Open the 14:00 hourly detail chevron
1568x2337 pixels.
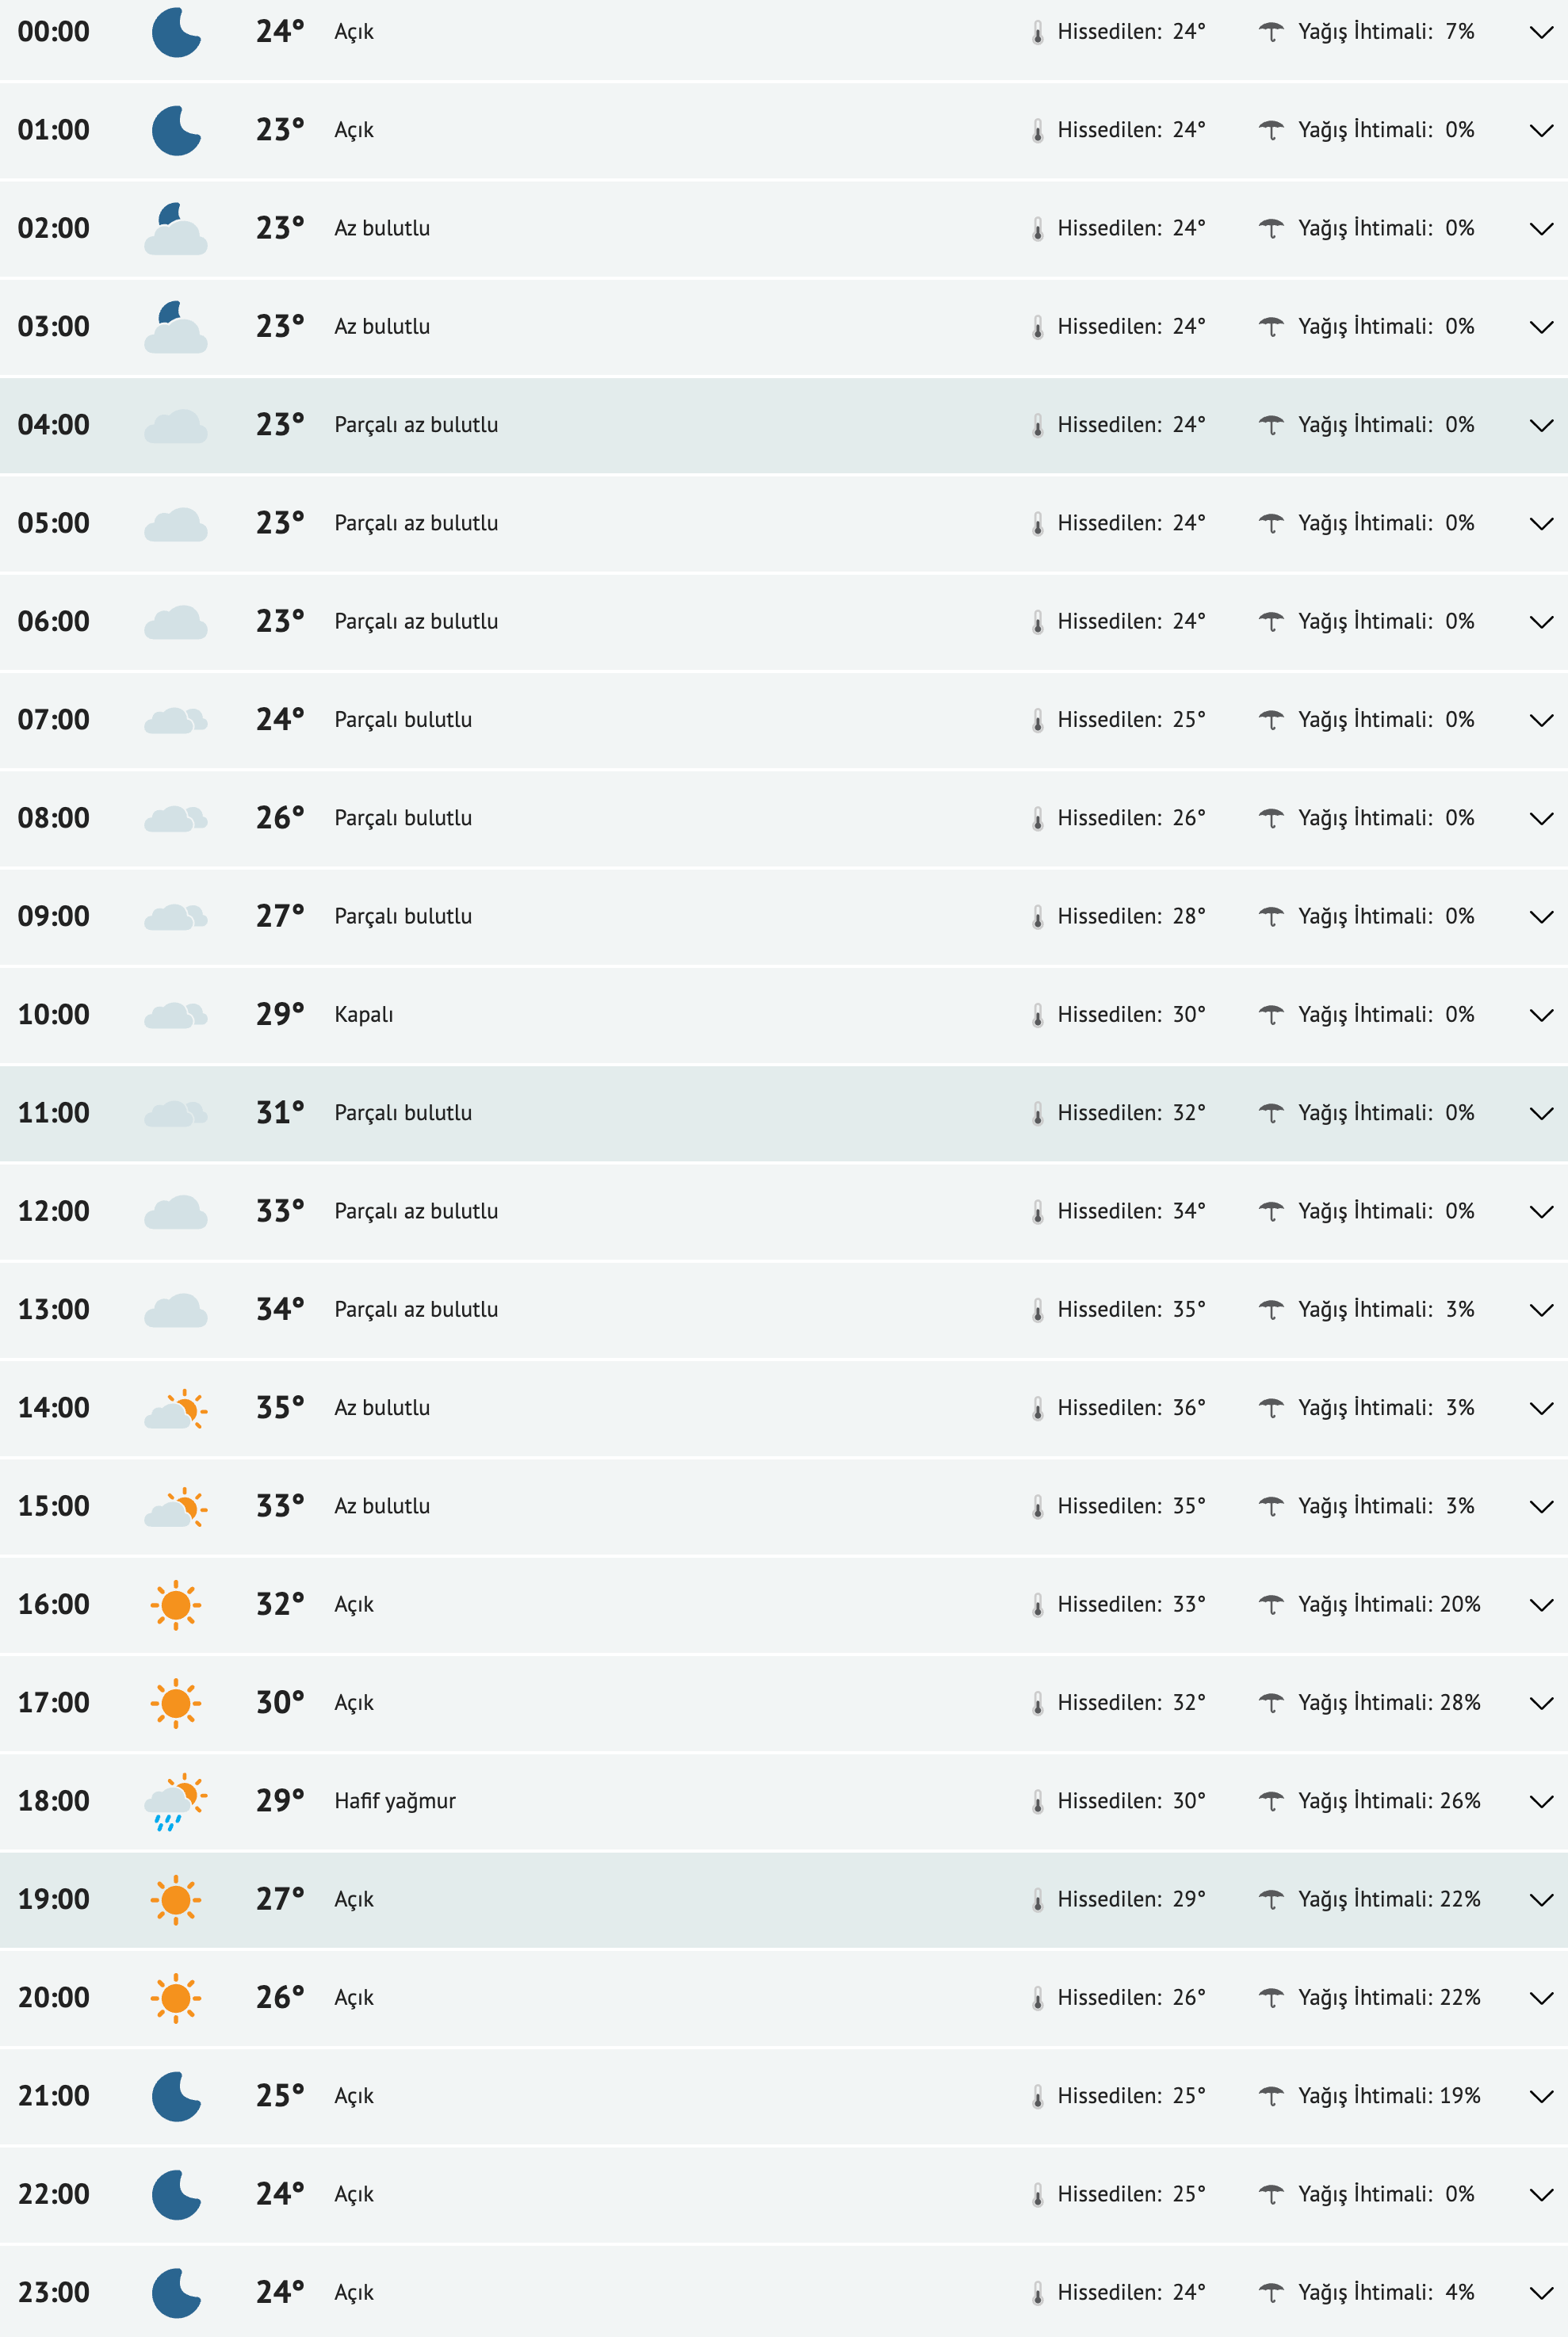click(x=1540, y=1407)
